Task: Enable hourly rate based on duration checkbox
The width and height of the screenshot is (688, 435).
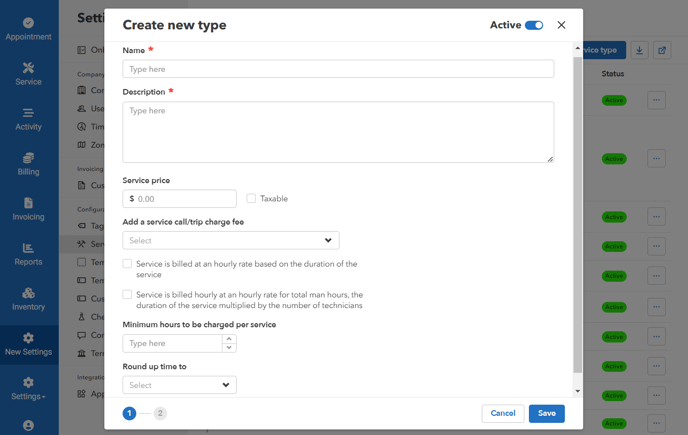Action: tap(127, 264)
